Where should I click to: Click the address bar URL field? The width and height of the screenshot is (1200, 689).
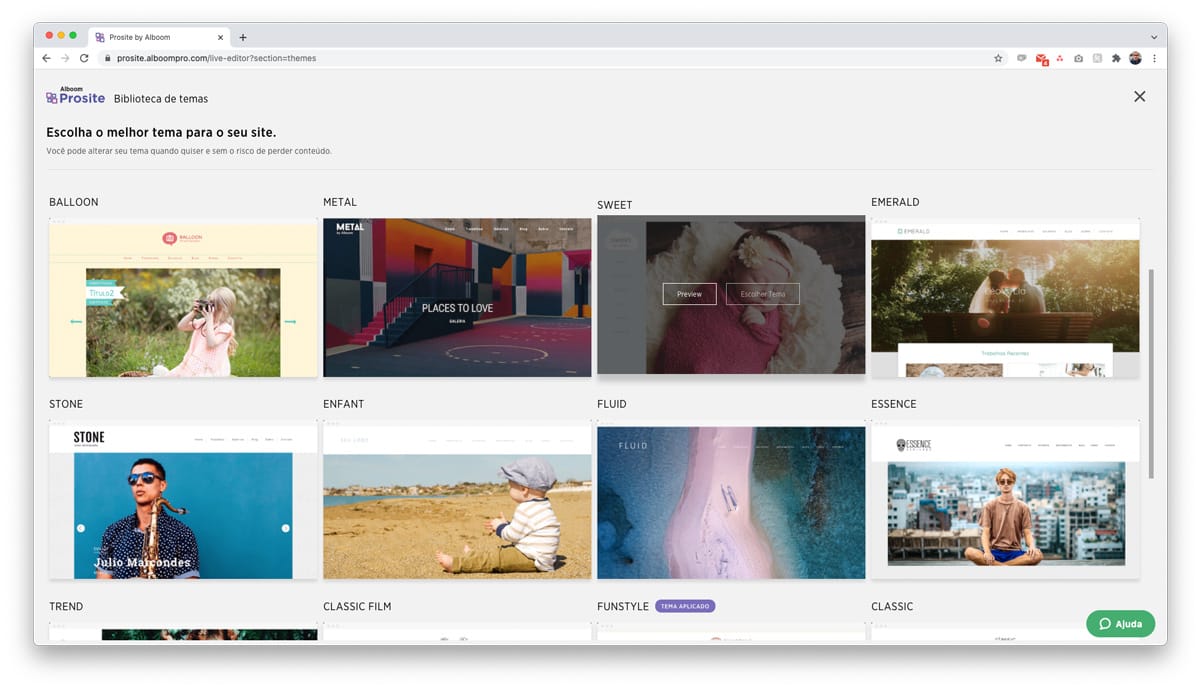tap(550, 58)
